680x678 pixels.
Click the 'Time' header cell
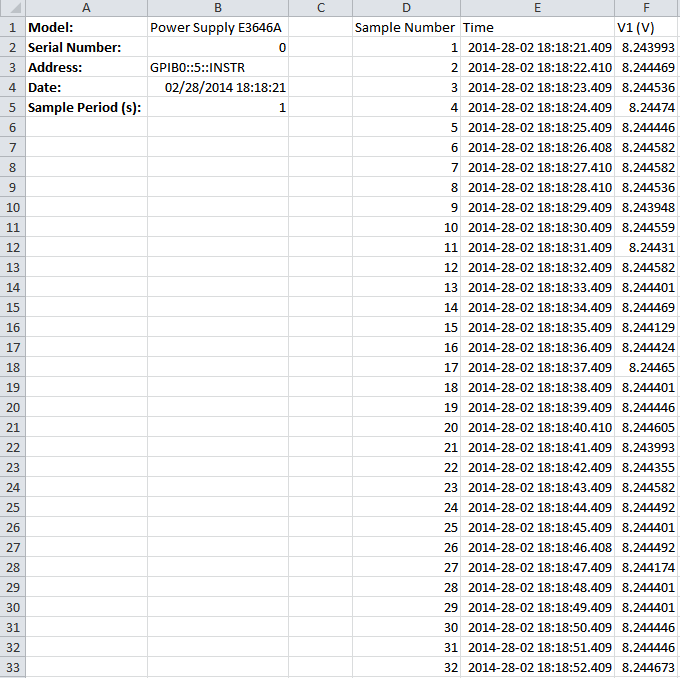pos(537,27)
